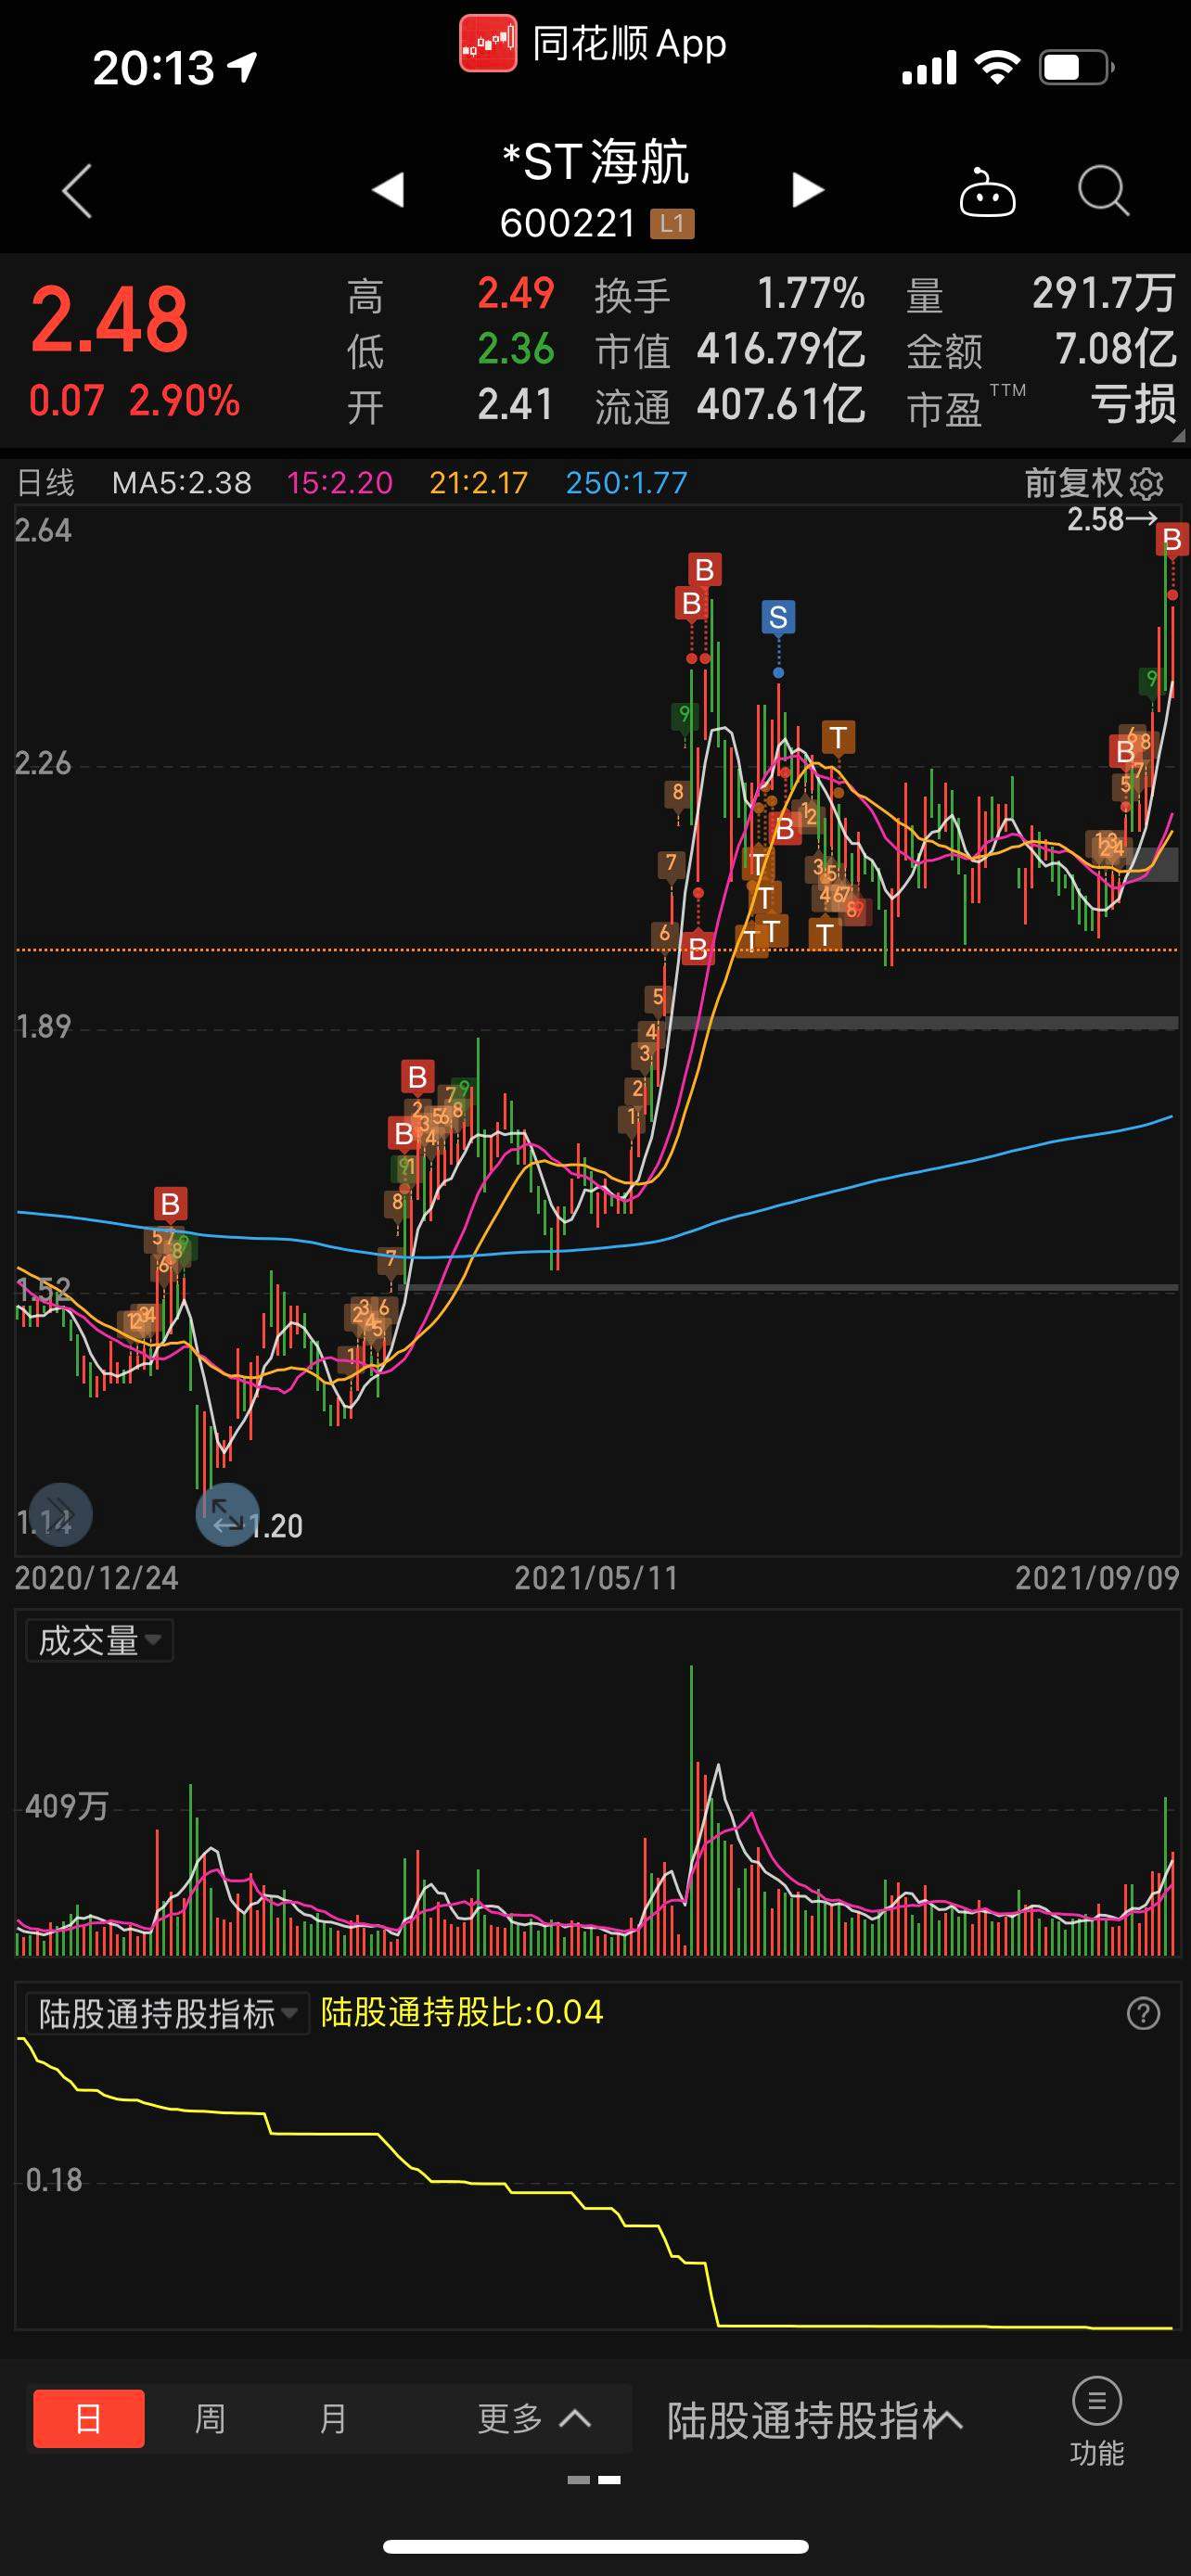Open the 陆股通持股指标 indicator dropdown
The height and width of the screenshot is (2576, 1191).
(x=168, y=2013)
